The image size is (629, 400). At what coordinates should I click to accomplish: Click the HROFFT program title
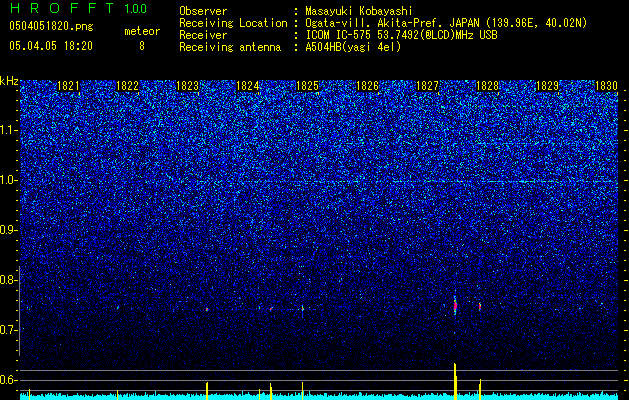click(x=62, y=8)
